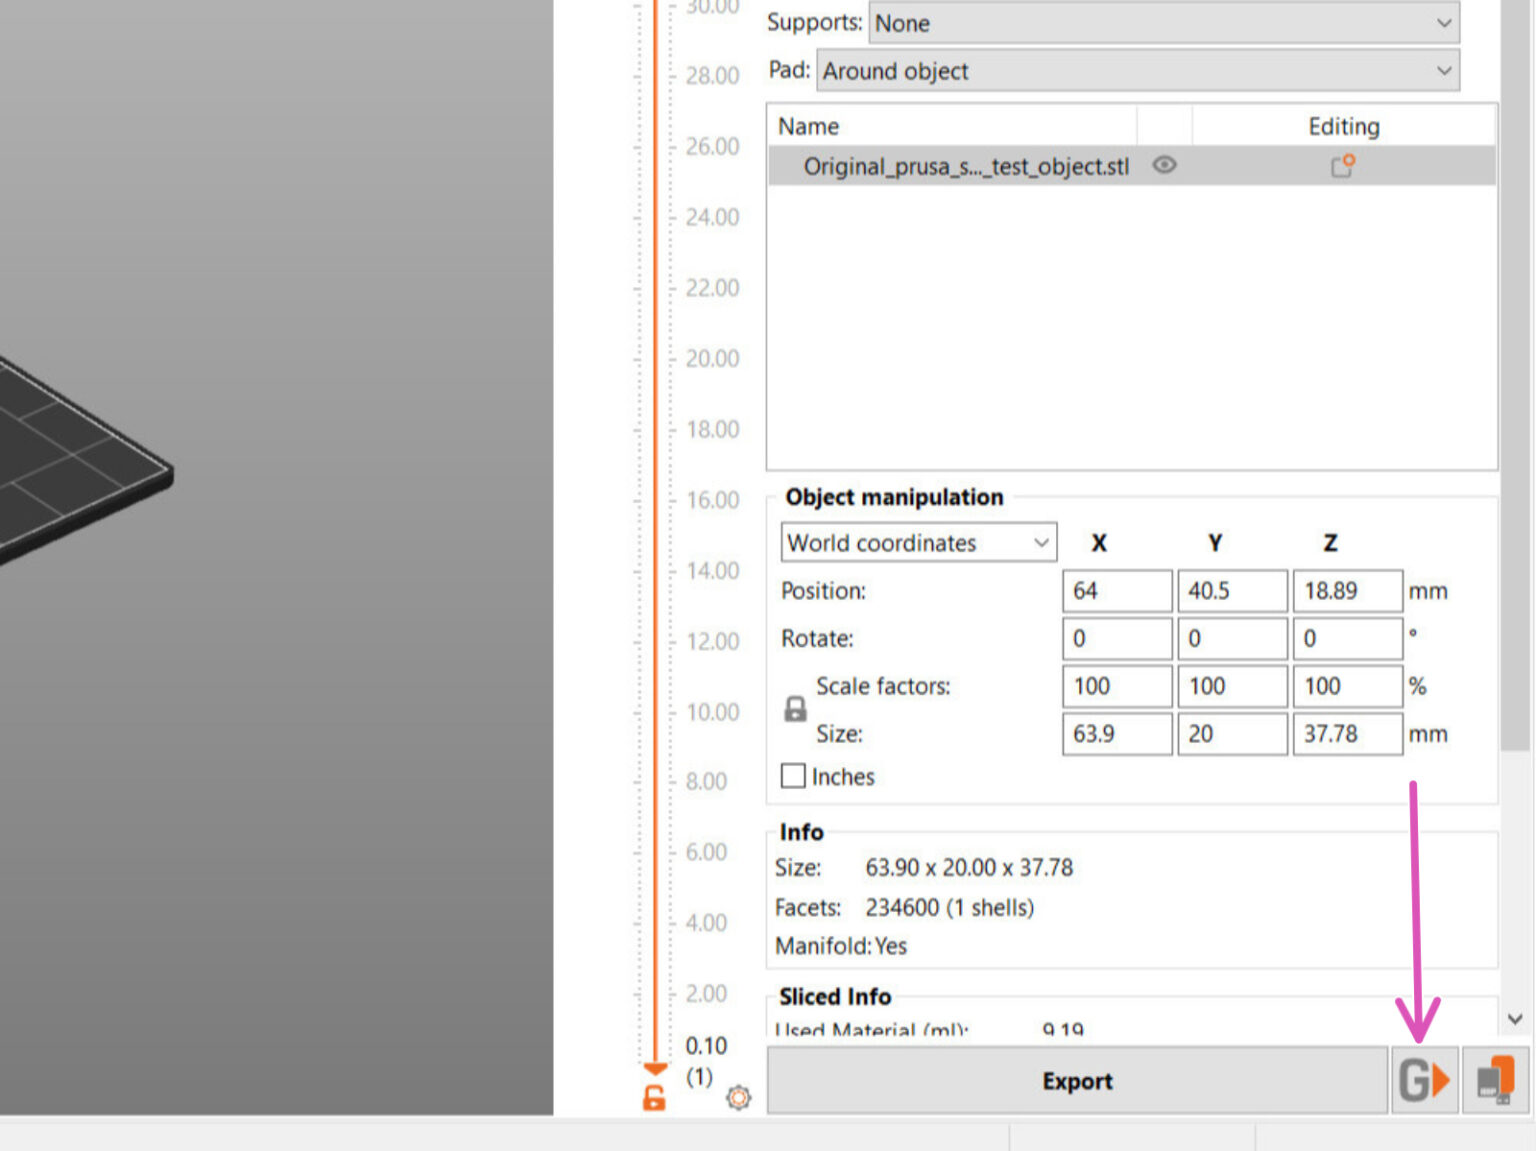The width and height of the screenshot is (1536, 1151).
Task: Toggle visibility eye of the STL object
Action: click(x=1164, y=165)
